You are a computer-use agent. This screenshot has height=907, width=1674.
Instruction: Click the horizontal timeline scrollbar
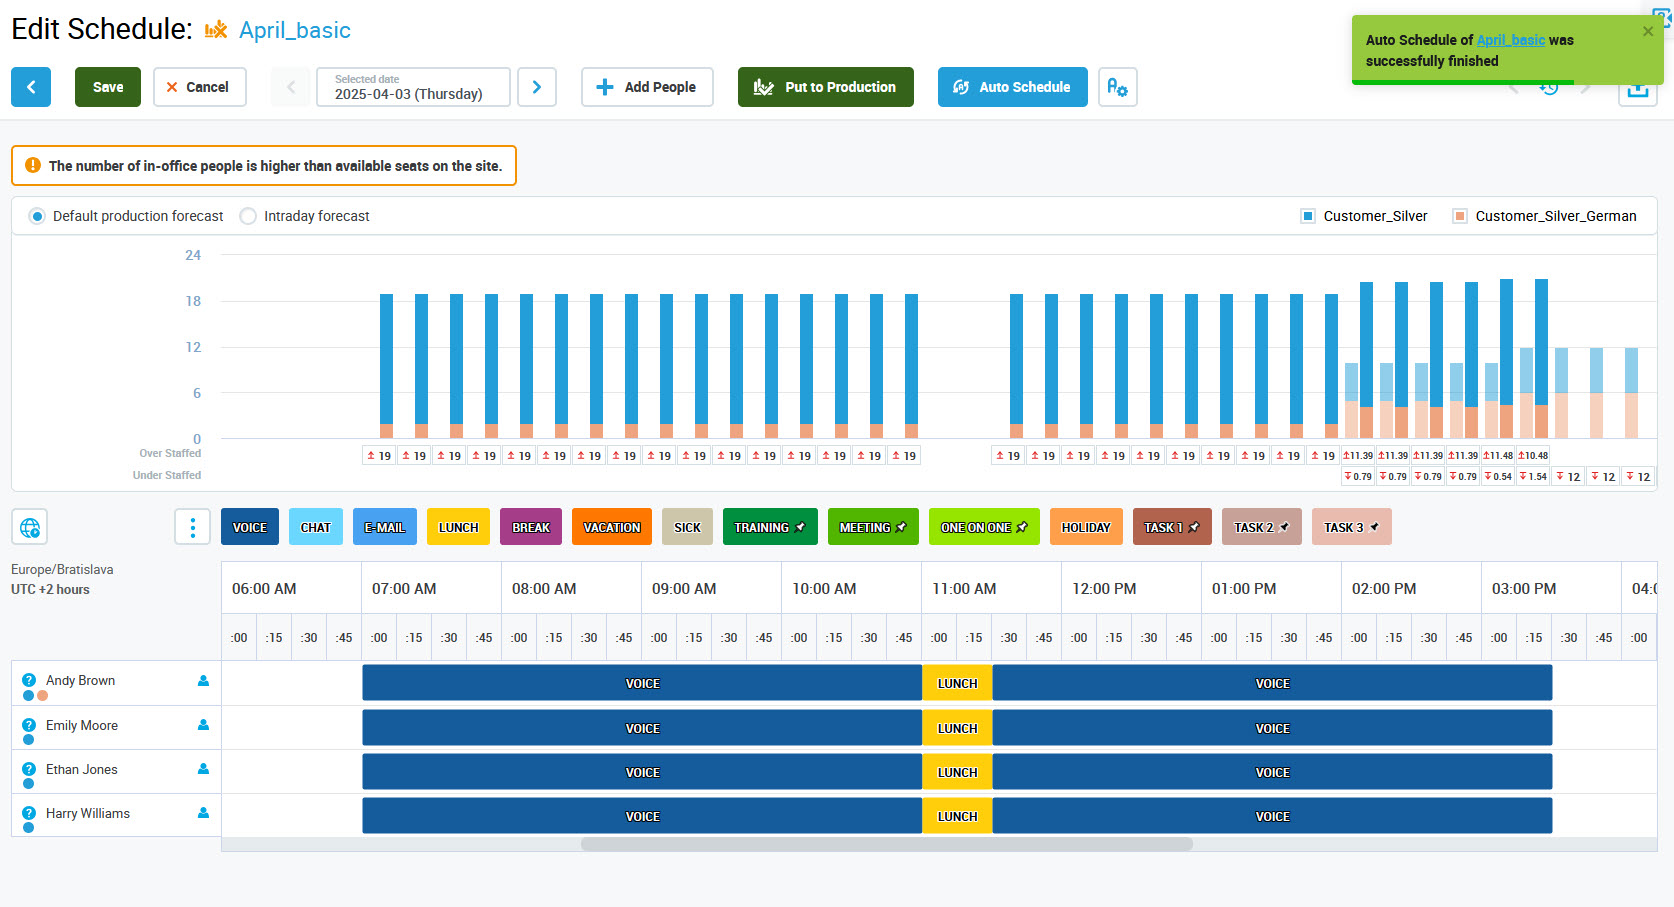[886, 844]
